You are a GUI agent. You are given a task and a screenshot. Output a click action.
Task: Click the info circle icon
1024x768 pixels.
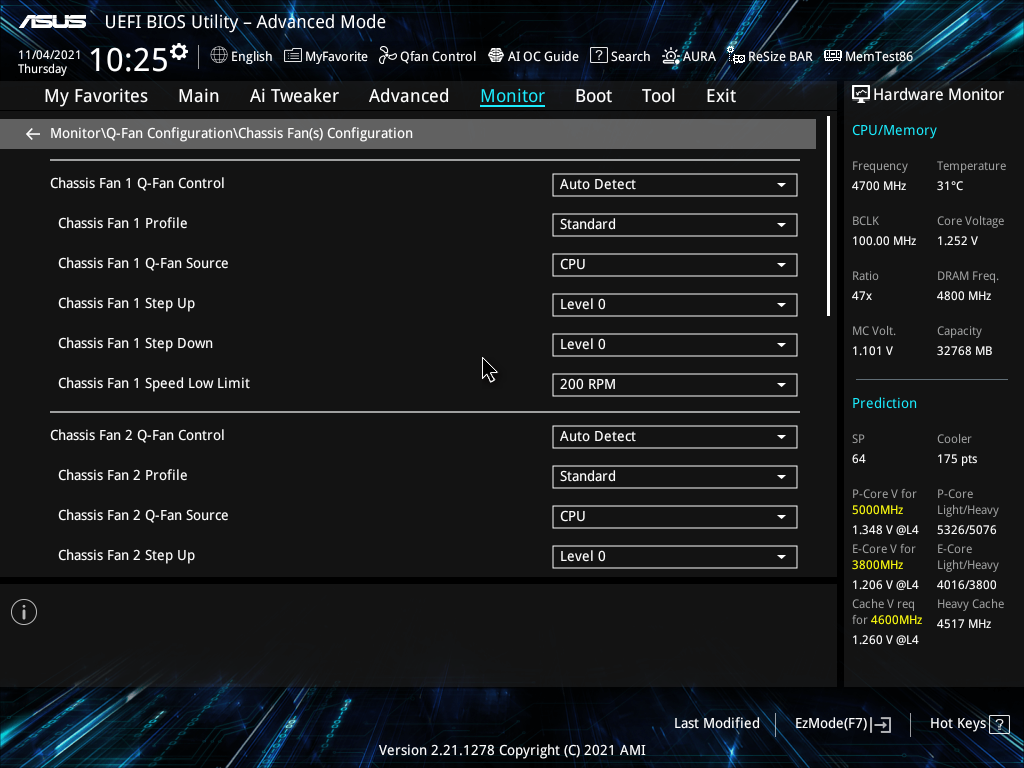24,612
